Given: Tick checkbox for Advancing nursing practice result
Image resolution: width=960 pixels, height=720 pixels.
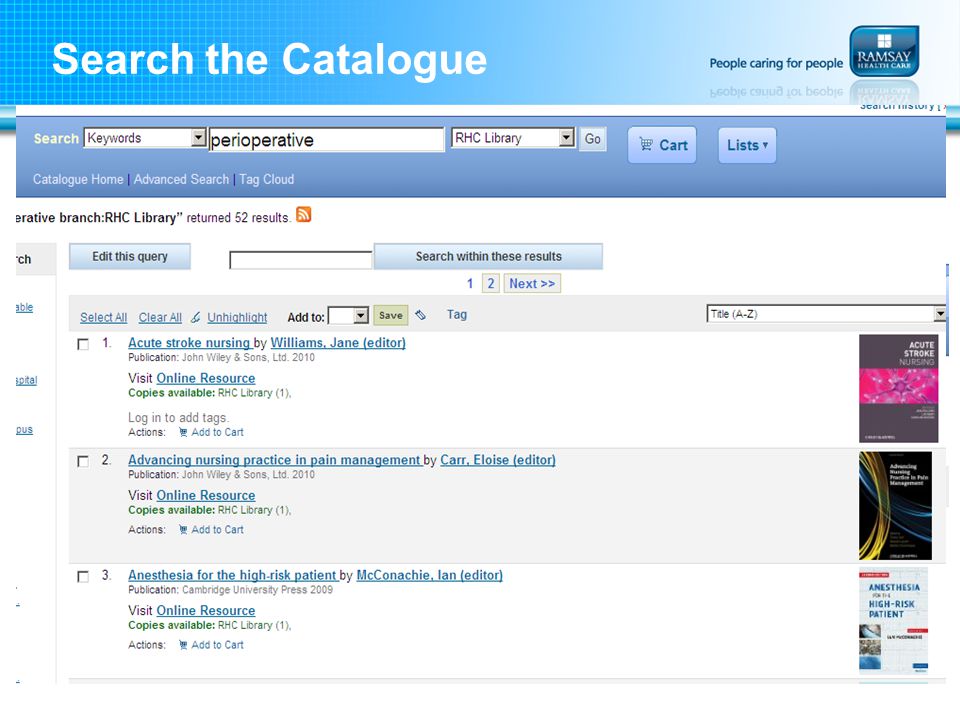Looking at the screenshot, I should coord(83,461).
